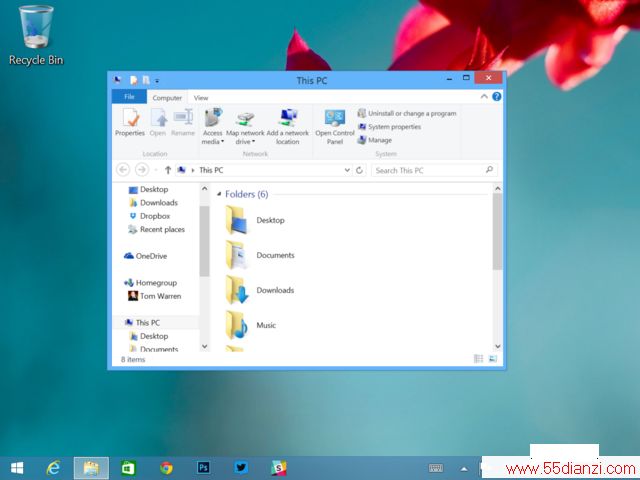Click main pane scroll down arrow
Screen dimensions: 640x480
coord(498,347)
